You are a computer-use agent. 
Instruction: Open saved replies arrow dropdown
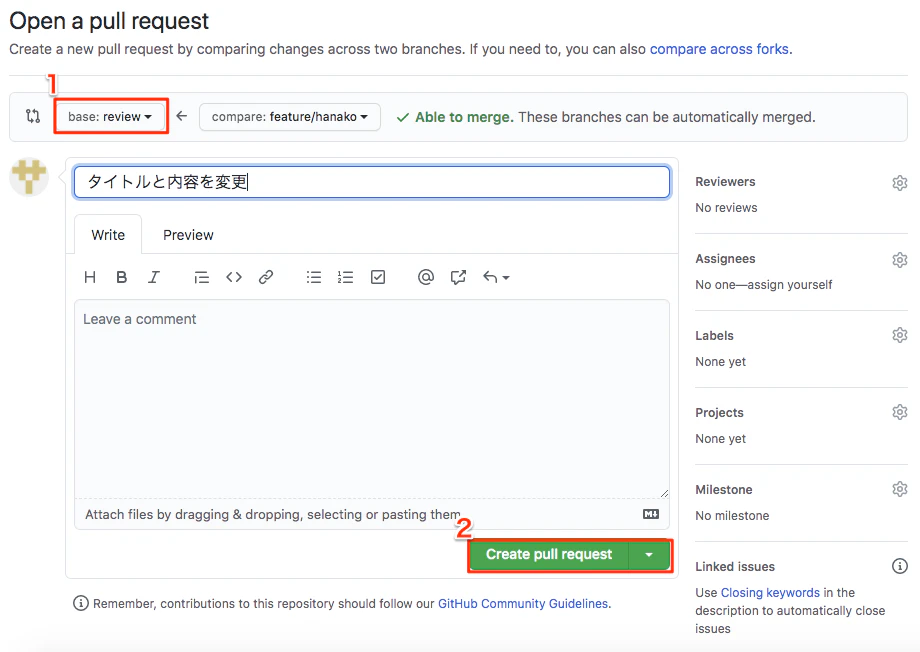[496, 277]
